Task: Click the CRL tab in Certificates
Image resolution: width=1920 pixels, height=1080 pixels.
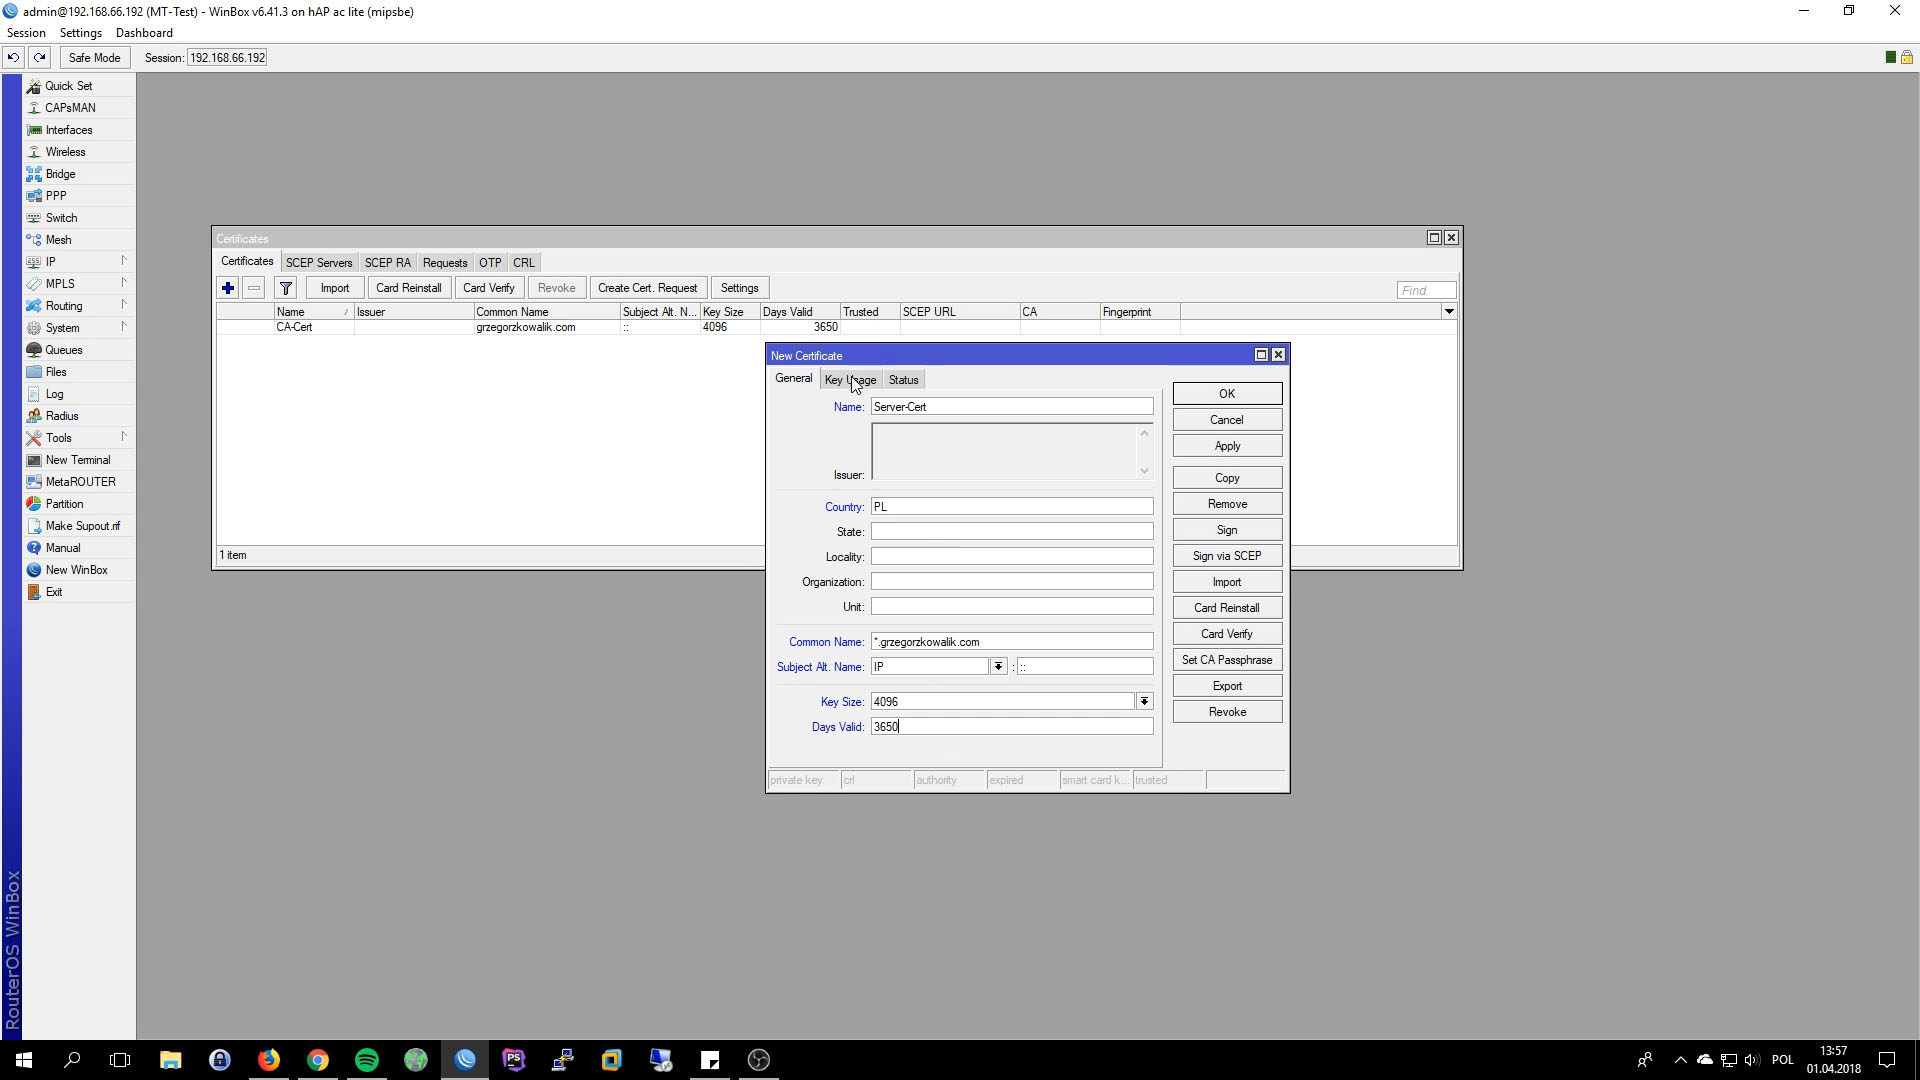Action: click(x=524, y=261)
